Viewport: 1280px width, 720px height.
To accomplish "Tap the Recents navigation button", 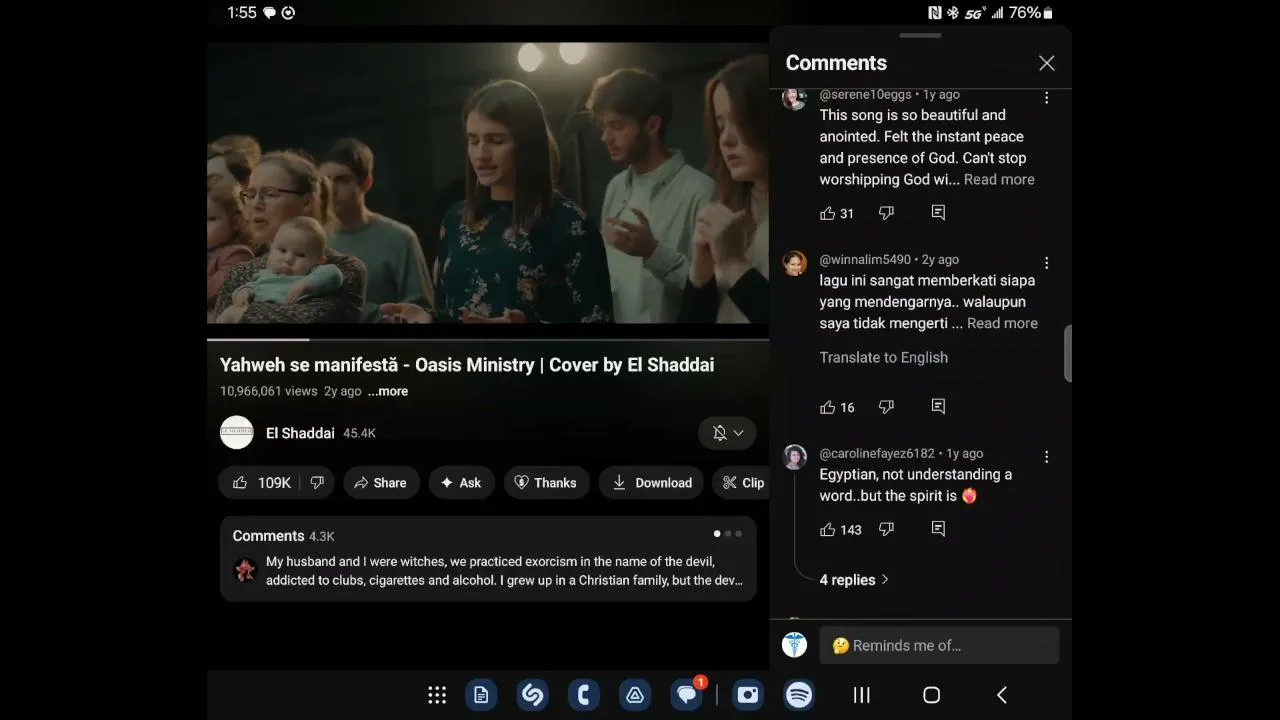I will (x=861, y=695).
